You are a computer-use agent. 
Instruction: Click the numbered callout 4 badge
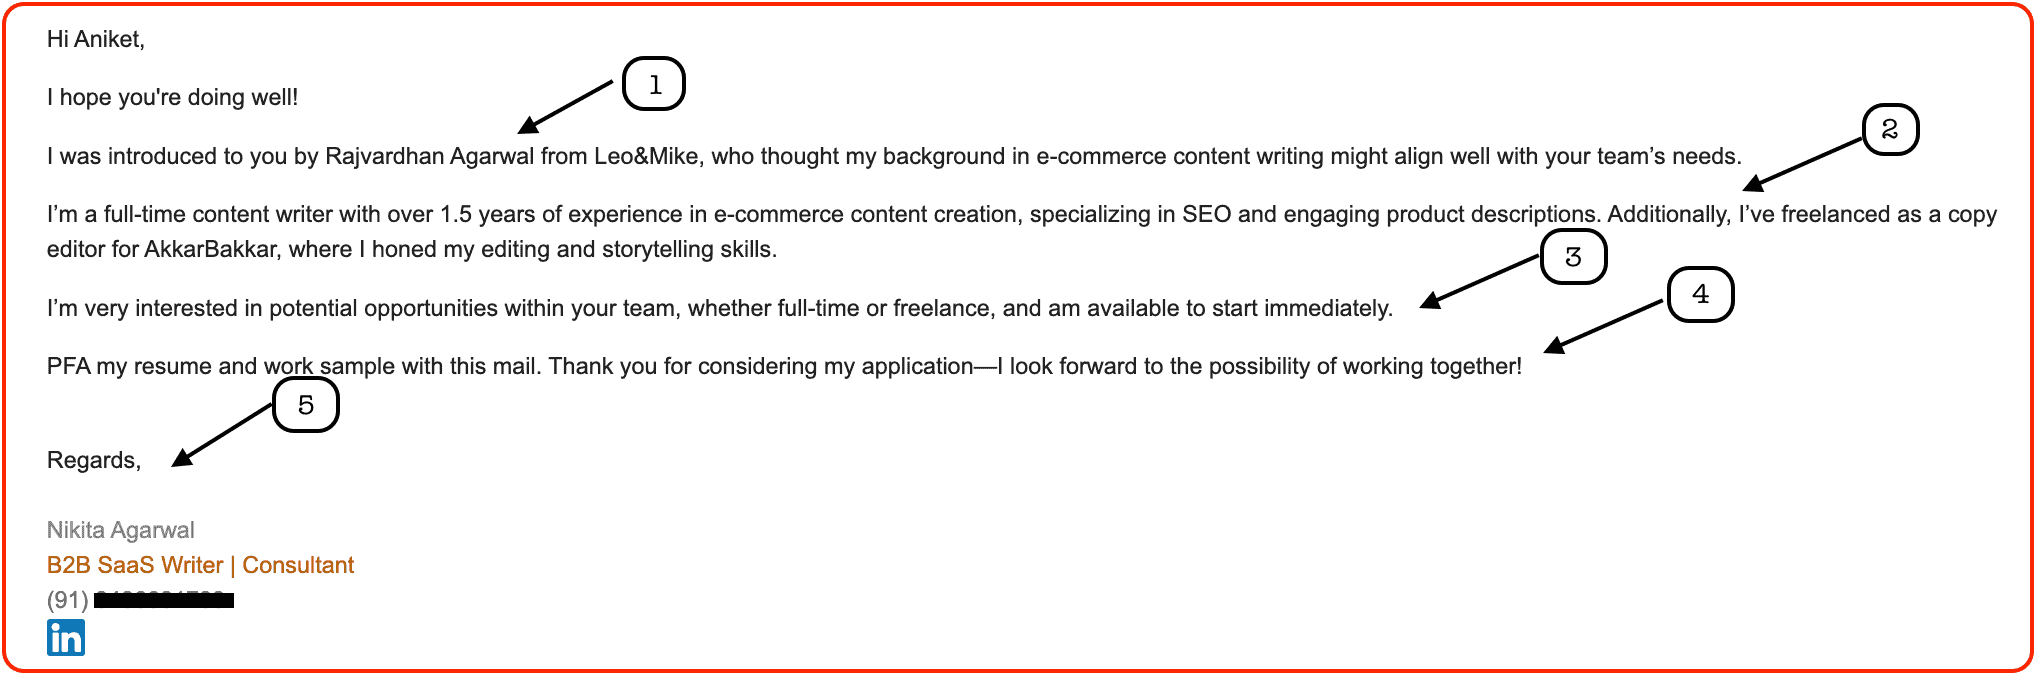(x=1700, y=294)
